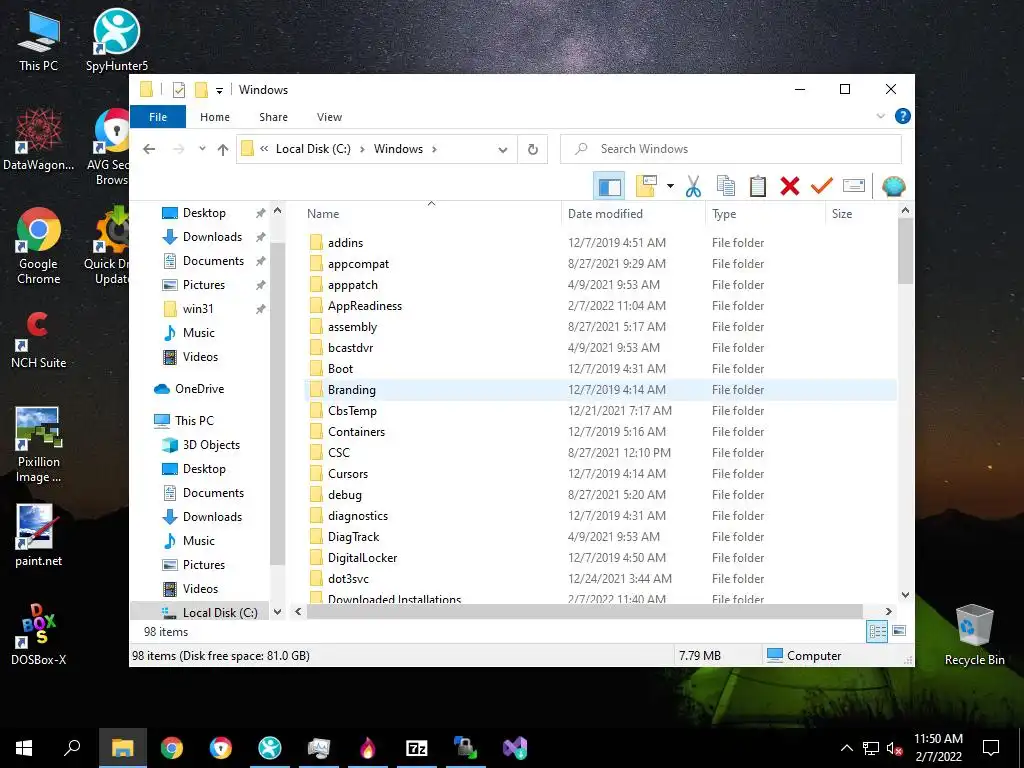
Task: Click Windows Start button
Action: [24, 748]
